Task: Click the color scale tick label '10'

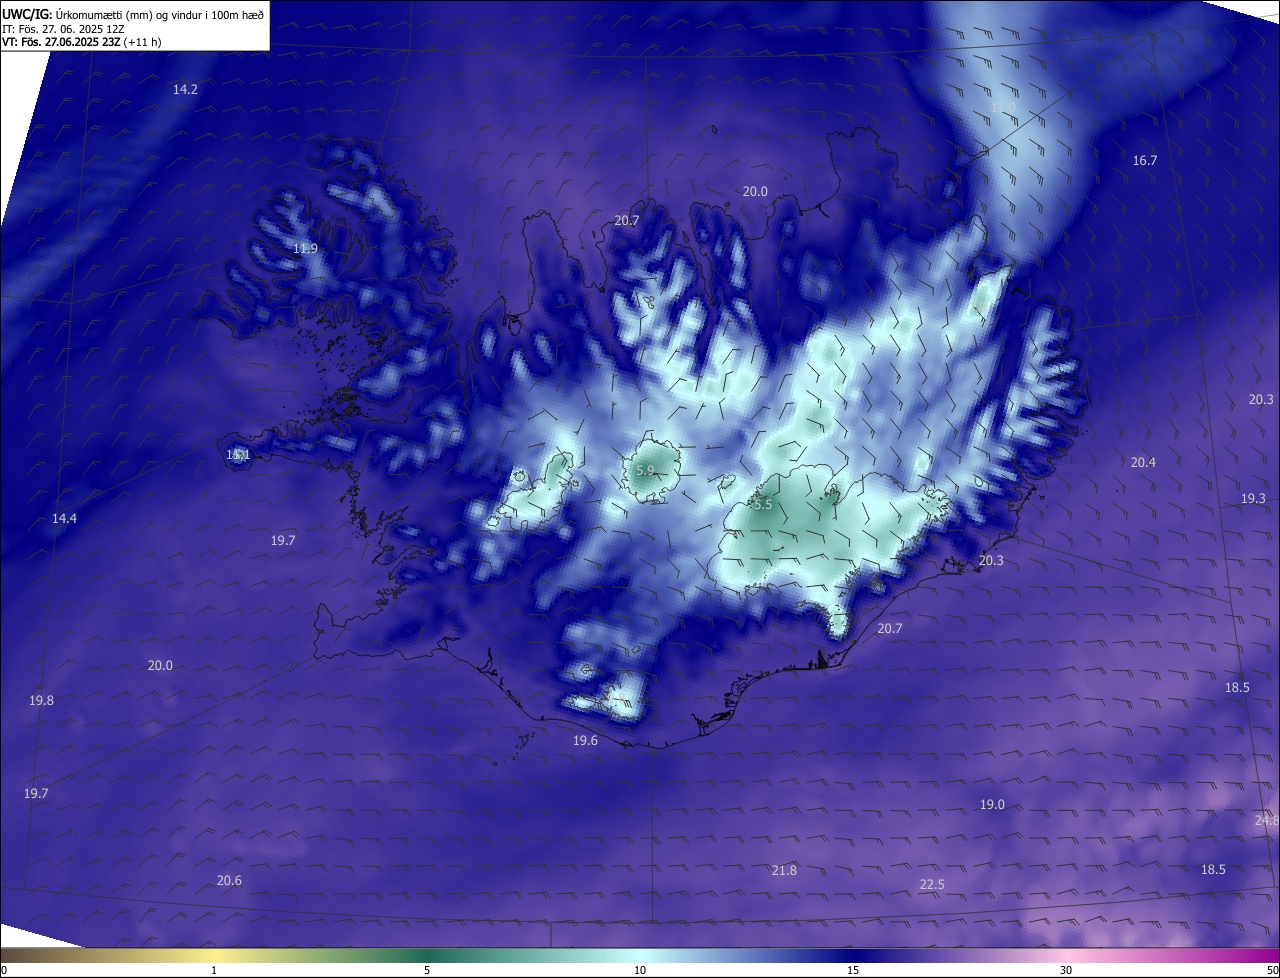Action: coord(640,970)
